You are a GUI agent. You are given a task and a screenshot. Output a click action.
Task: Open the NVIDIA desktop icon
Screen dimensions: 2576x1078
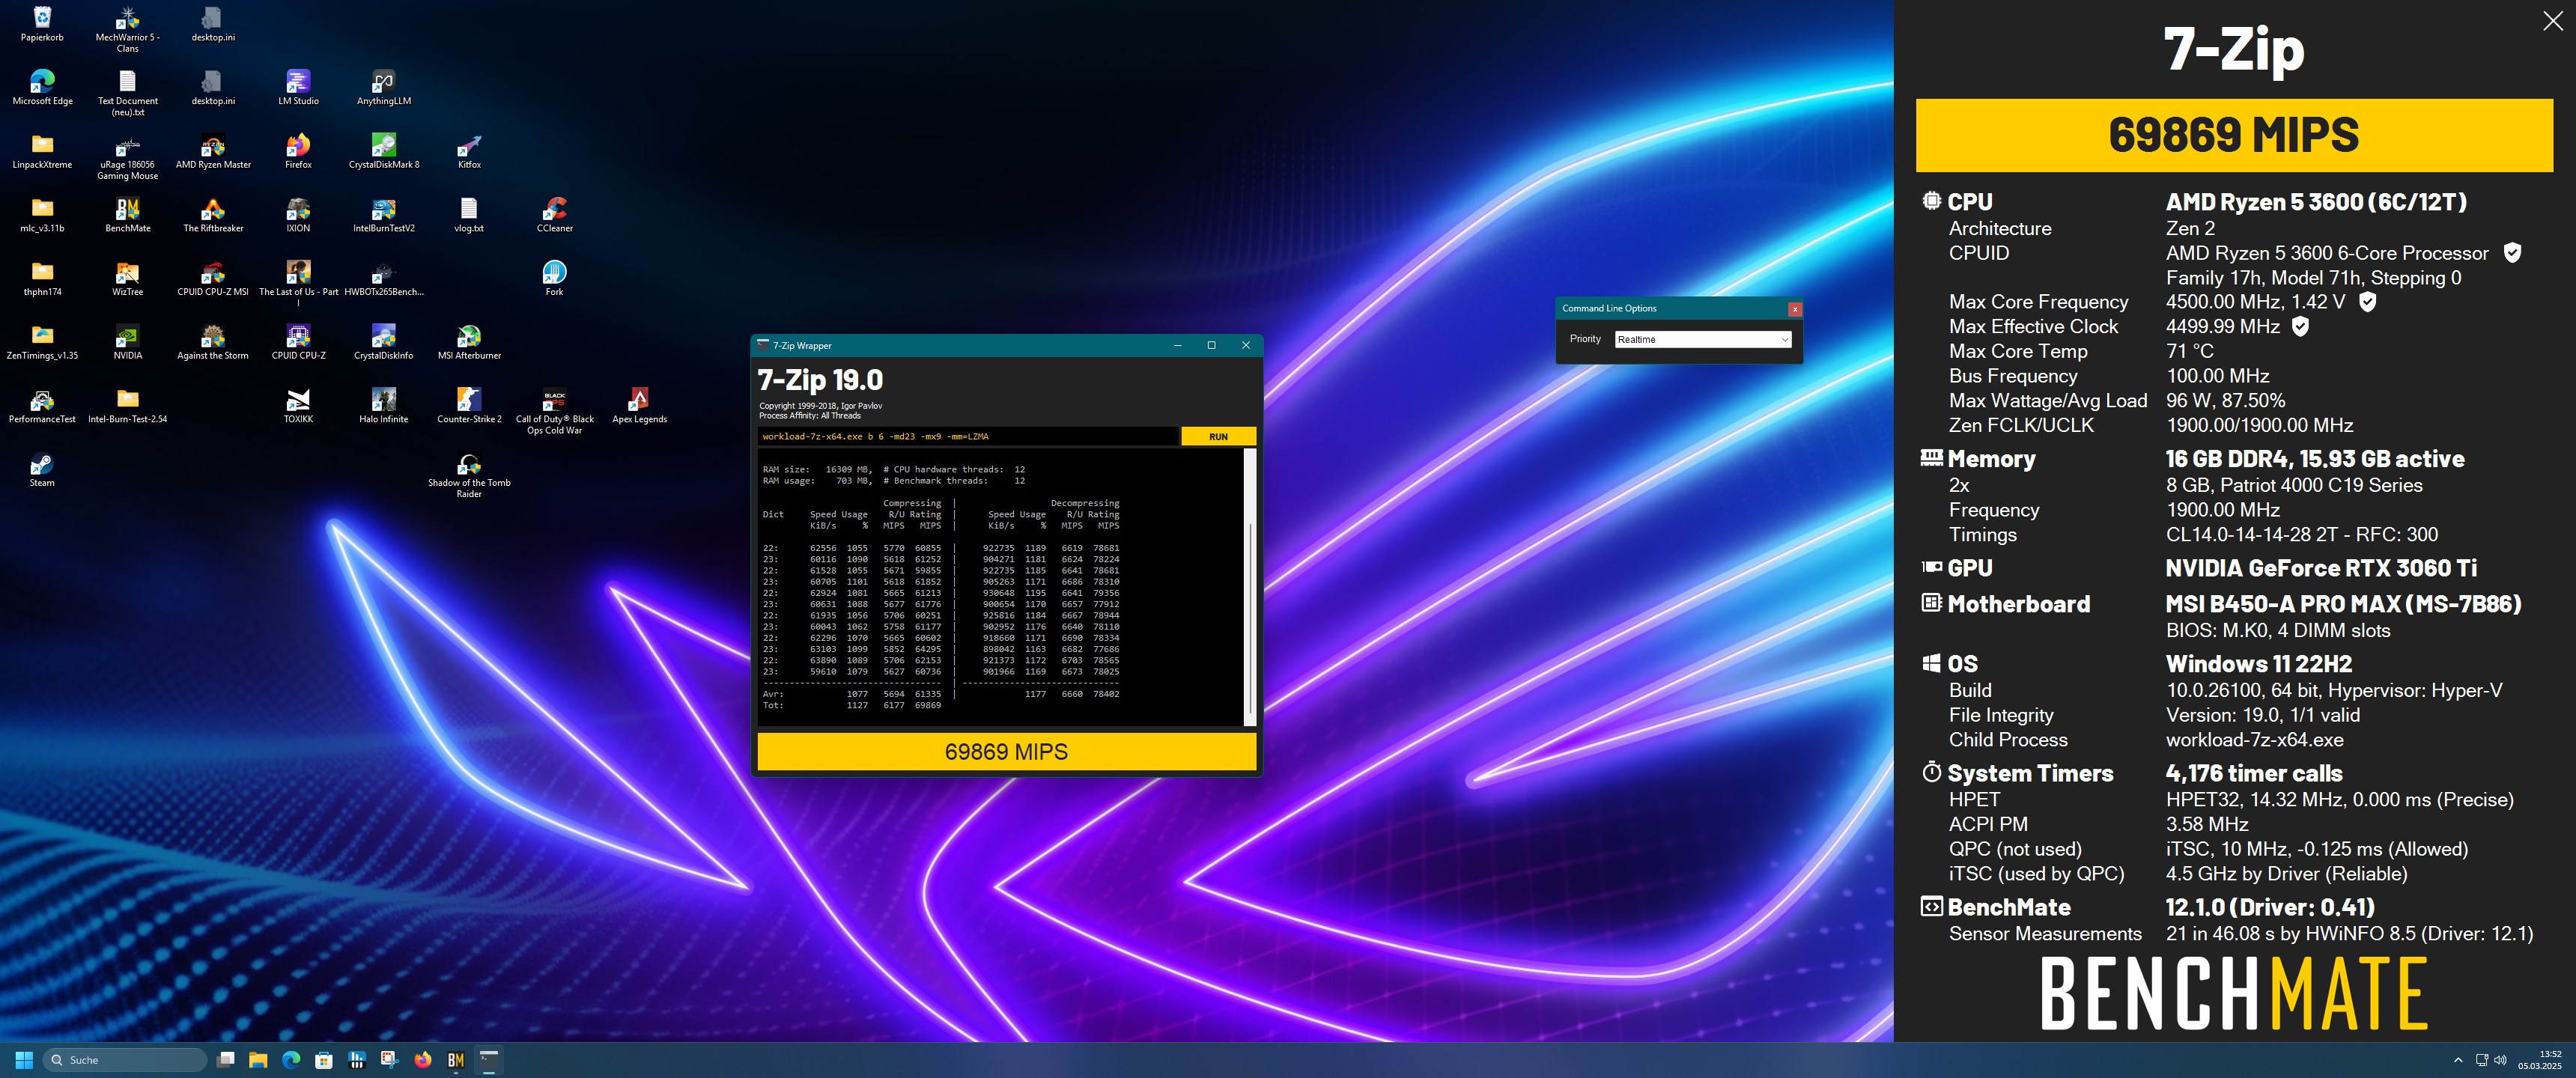[x=128, y=342]
